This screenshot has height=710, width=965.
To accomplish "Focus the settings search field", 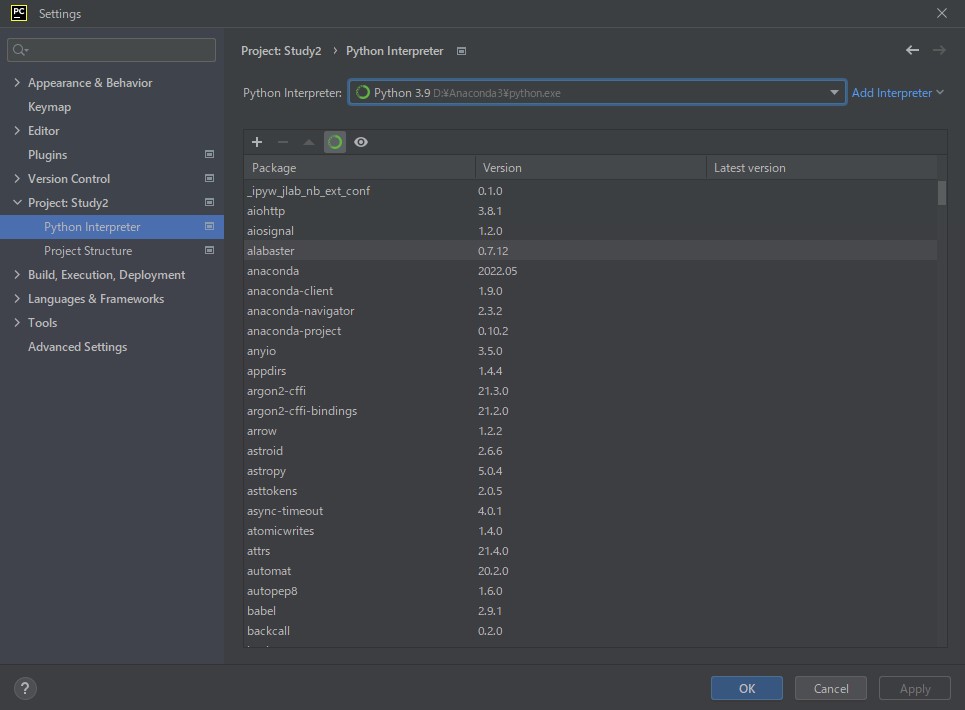I will 111,50.
